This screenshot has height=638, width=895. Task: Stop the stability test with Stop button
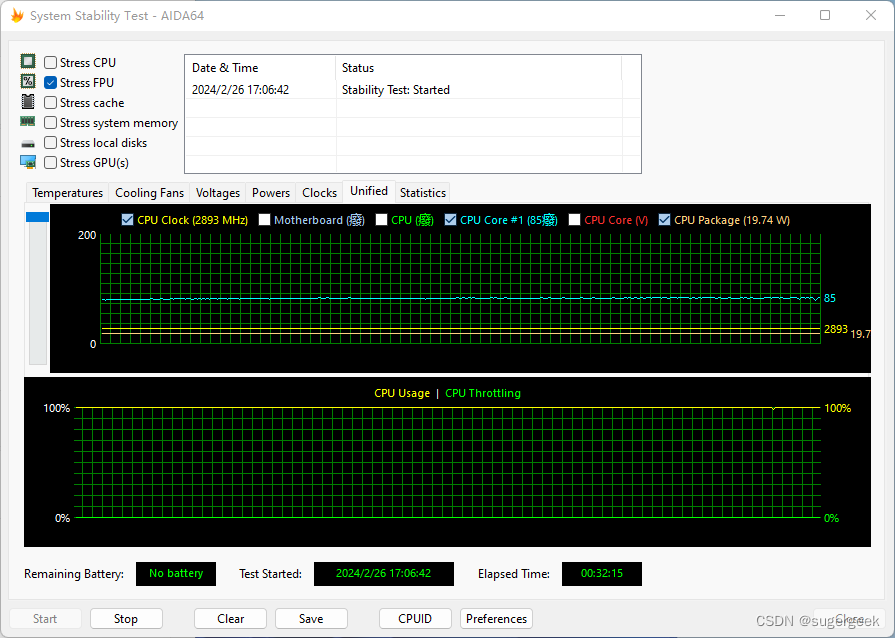126,619
